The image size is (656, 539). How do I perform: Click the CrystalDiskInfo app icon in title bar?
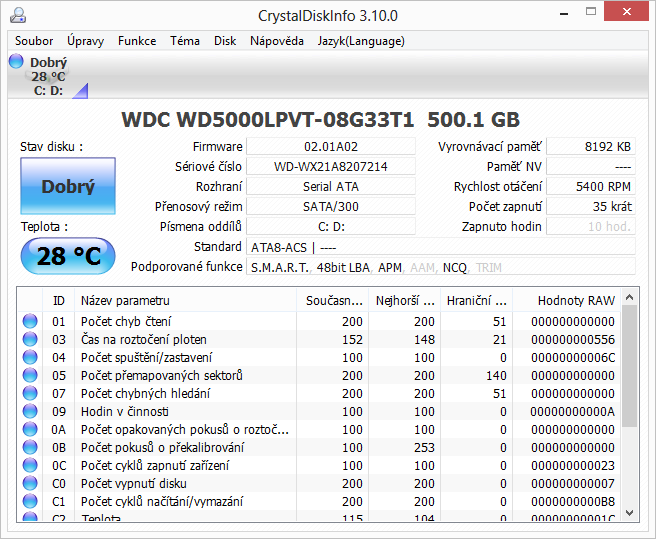19,14
